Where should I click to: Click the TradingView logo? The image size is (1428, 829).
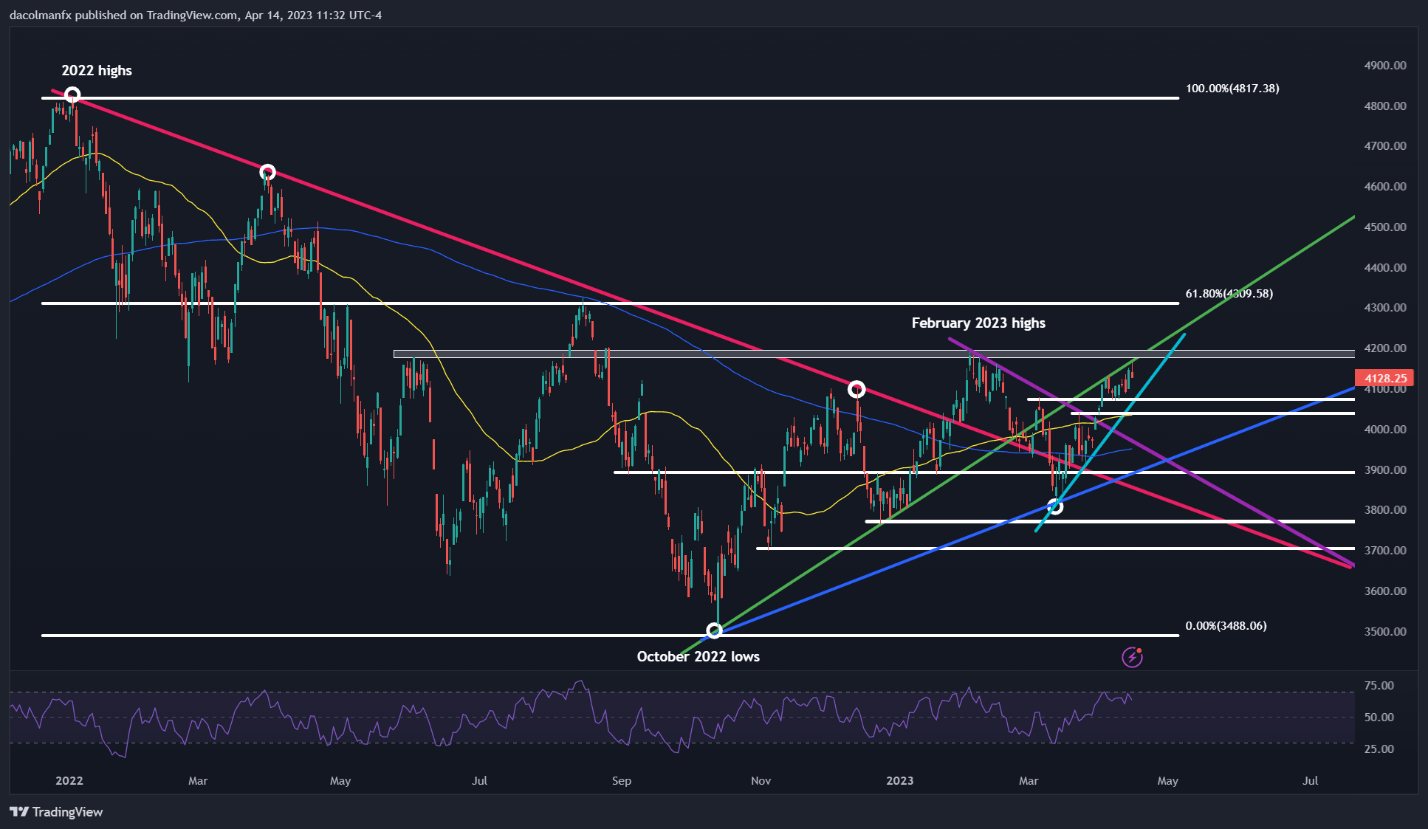click(57, 812)
